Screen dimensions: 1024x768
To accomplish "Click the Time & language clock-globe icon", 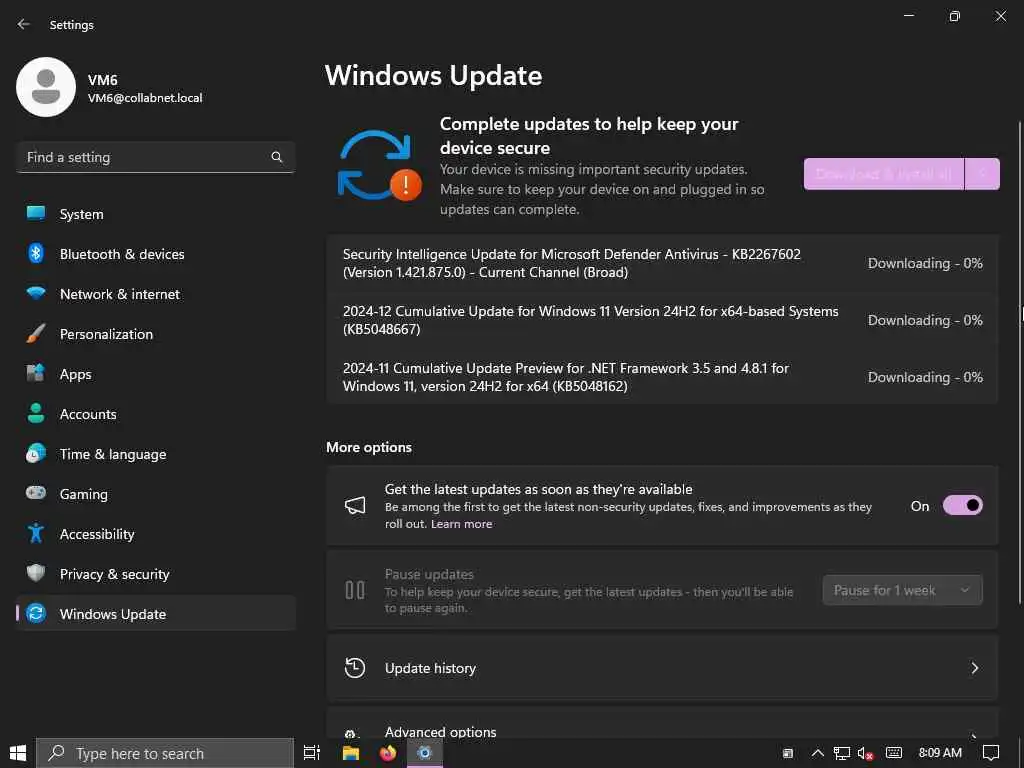I will click(x=36, y=453).
